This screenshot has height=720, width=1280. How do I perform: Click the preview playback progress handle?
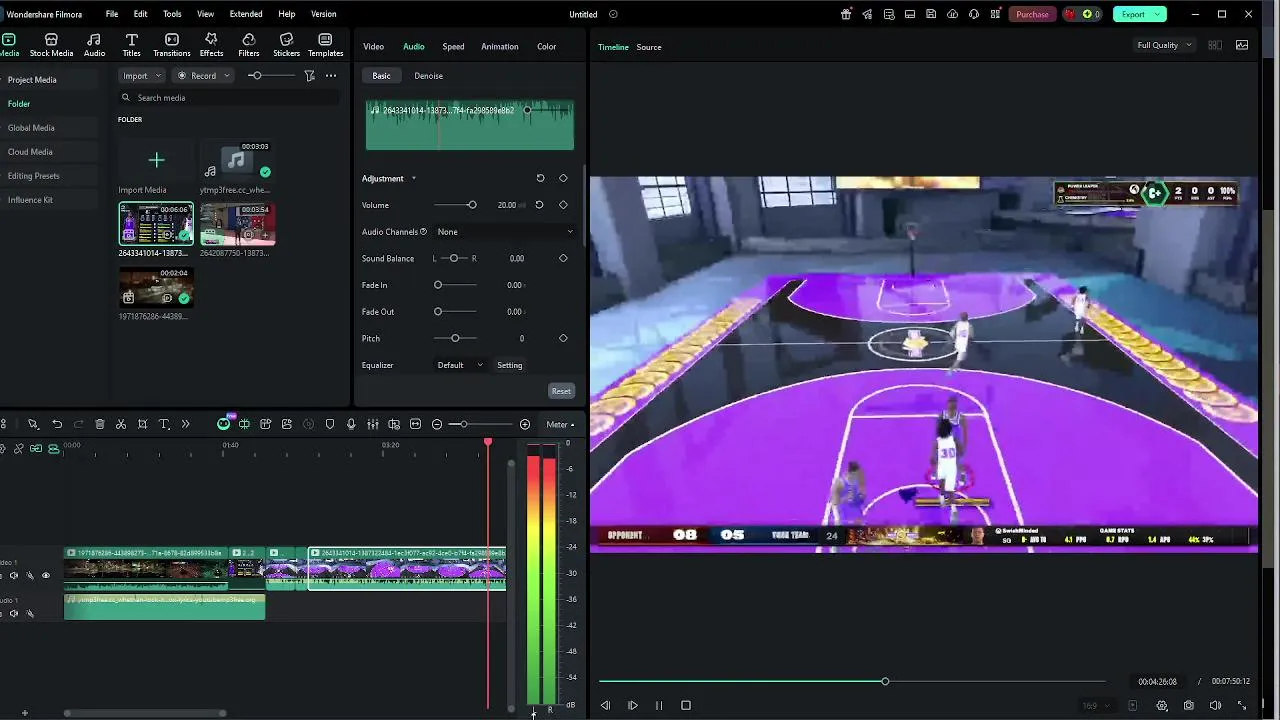pyautogui.click(x=885, y=681)
